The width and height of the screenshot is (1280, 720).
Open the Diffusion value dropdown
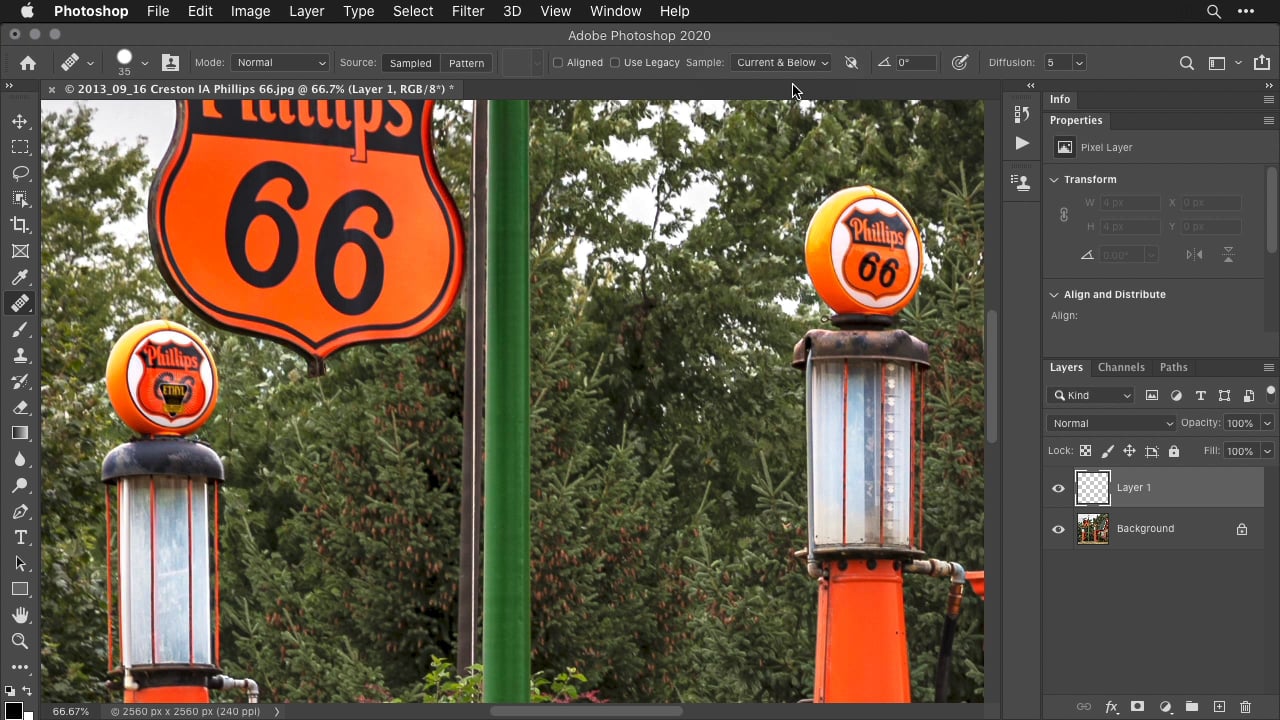coord(1079,62)
